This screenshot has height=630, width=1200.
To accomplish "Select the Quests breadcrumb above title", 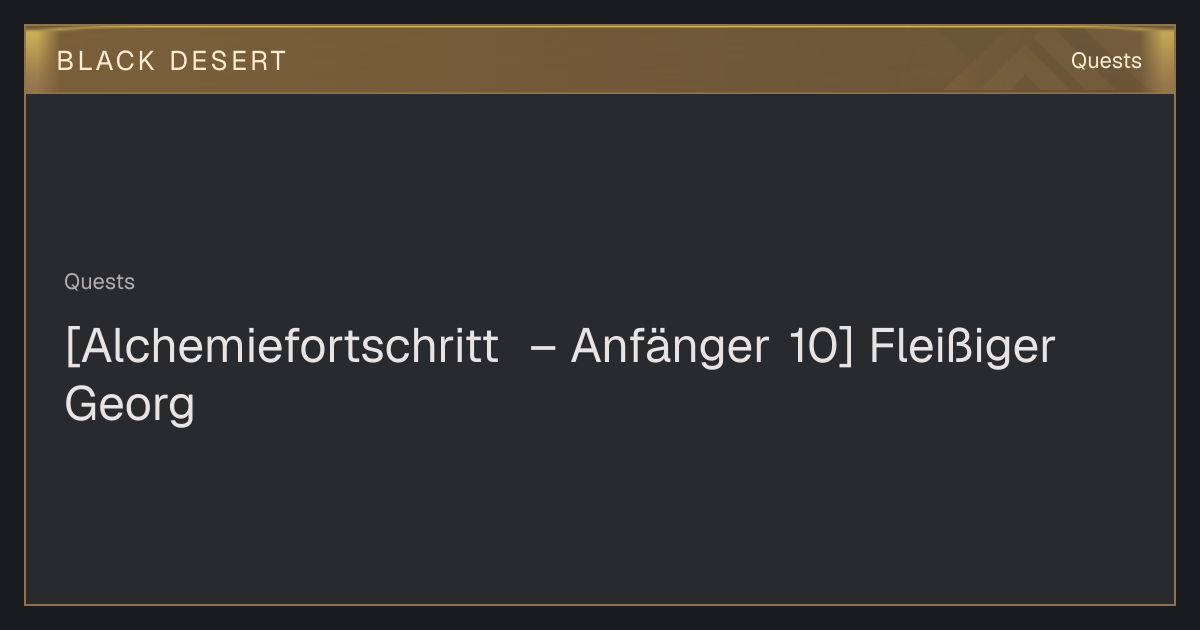I will pyautogui.click(x=99, y=282).
